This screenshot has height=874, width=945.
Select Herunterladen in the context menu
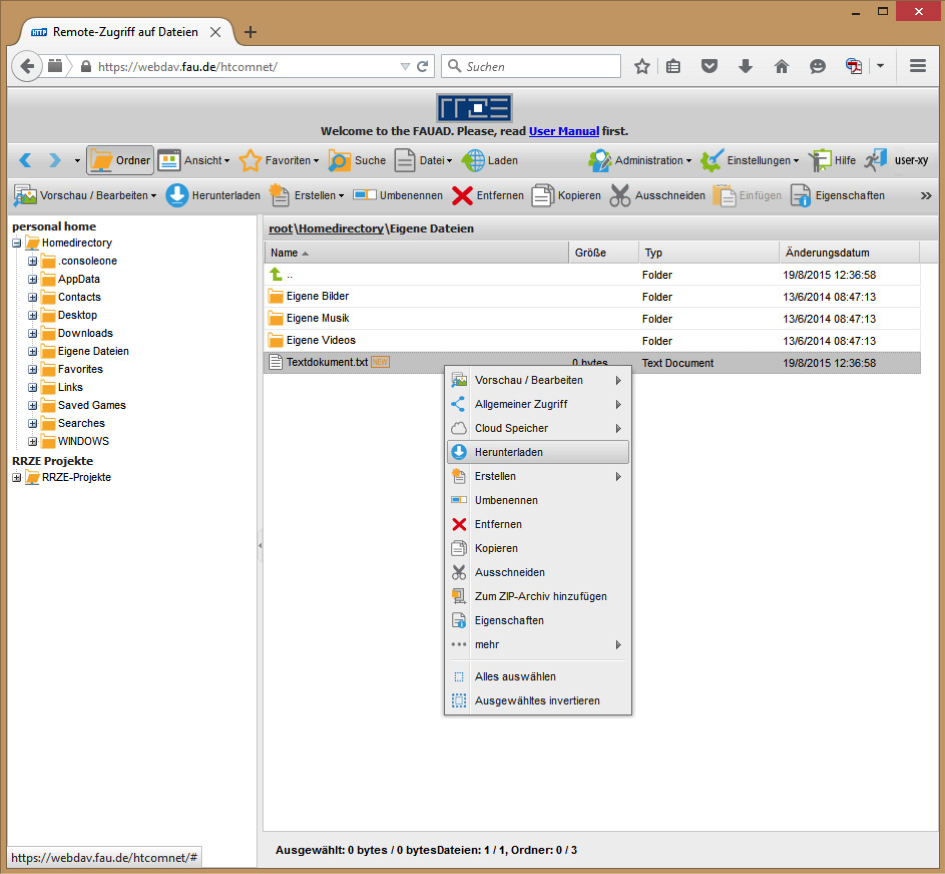pos(508,452)
